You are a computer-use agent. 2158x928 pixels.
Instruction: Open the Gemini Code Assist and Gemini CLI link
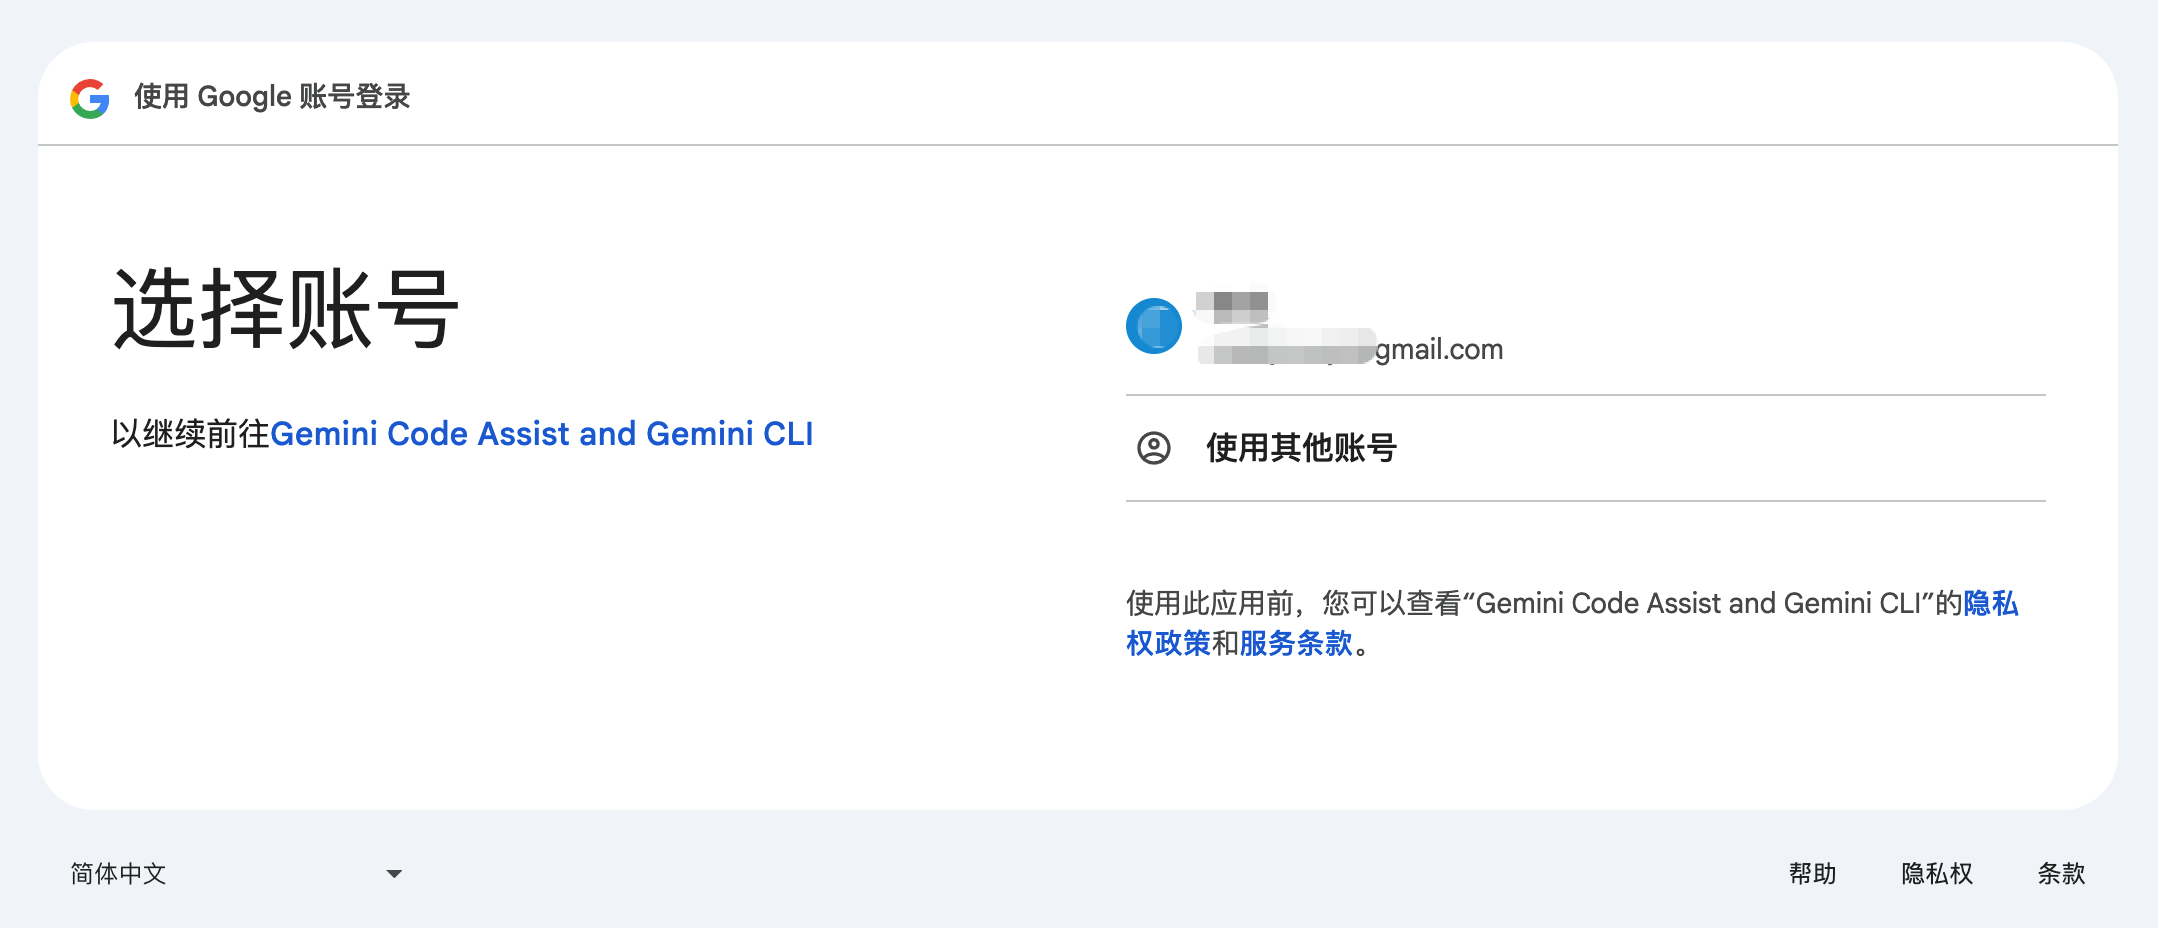coord(543,433)
